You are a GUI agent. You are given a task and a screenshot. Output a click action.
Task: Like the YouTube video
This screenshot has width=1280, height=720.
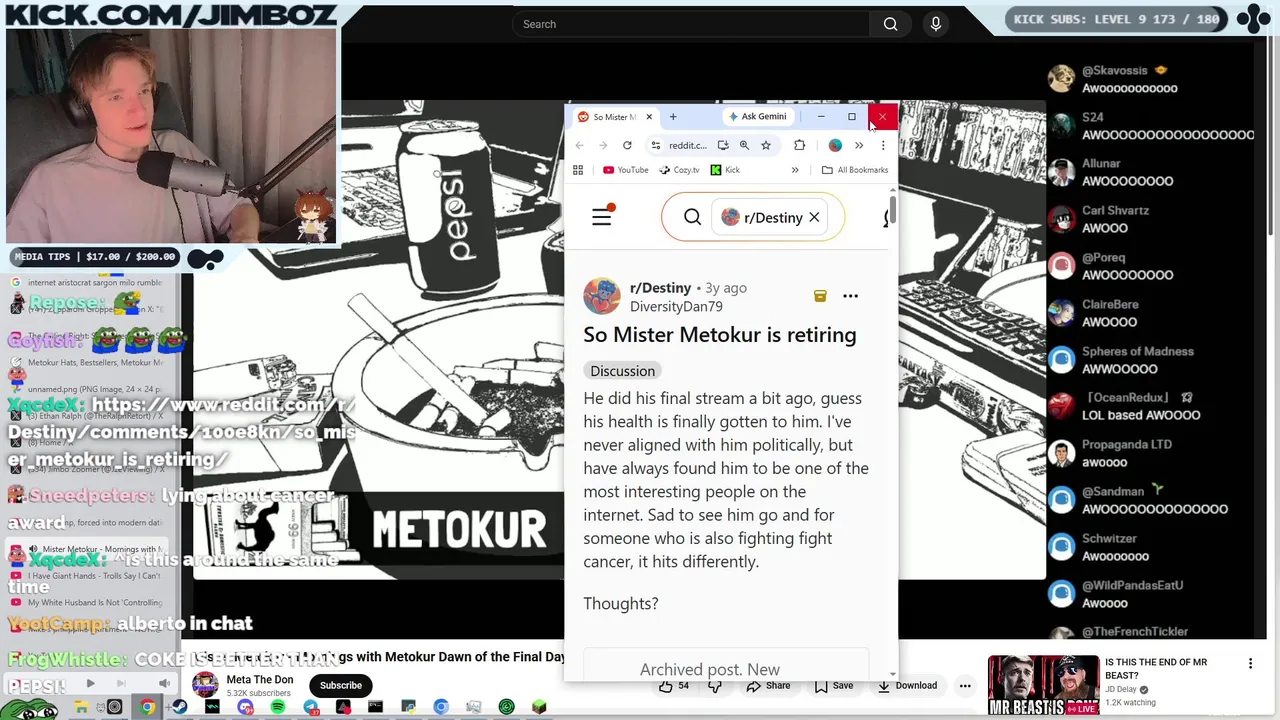pos(674,685)
